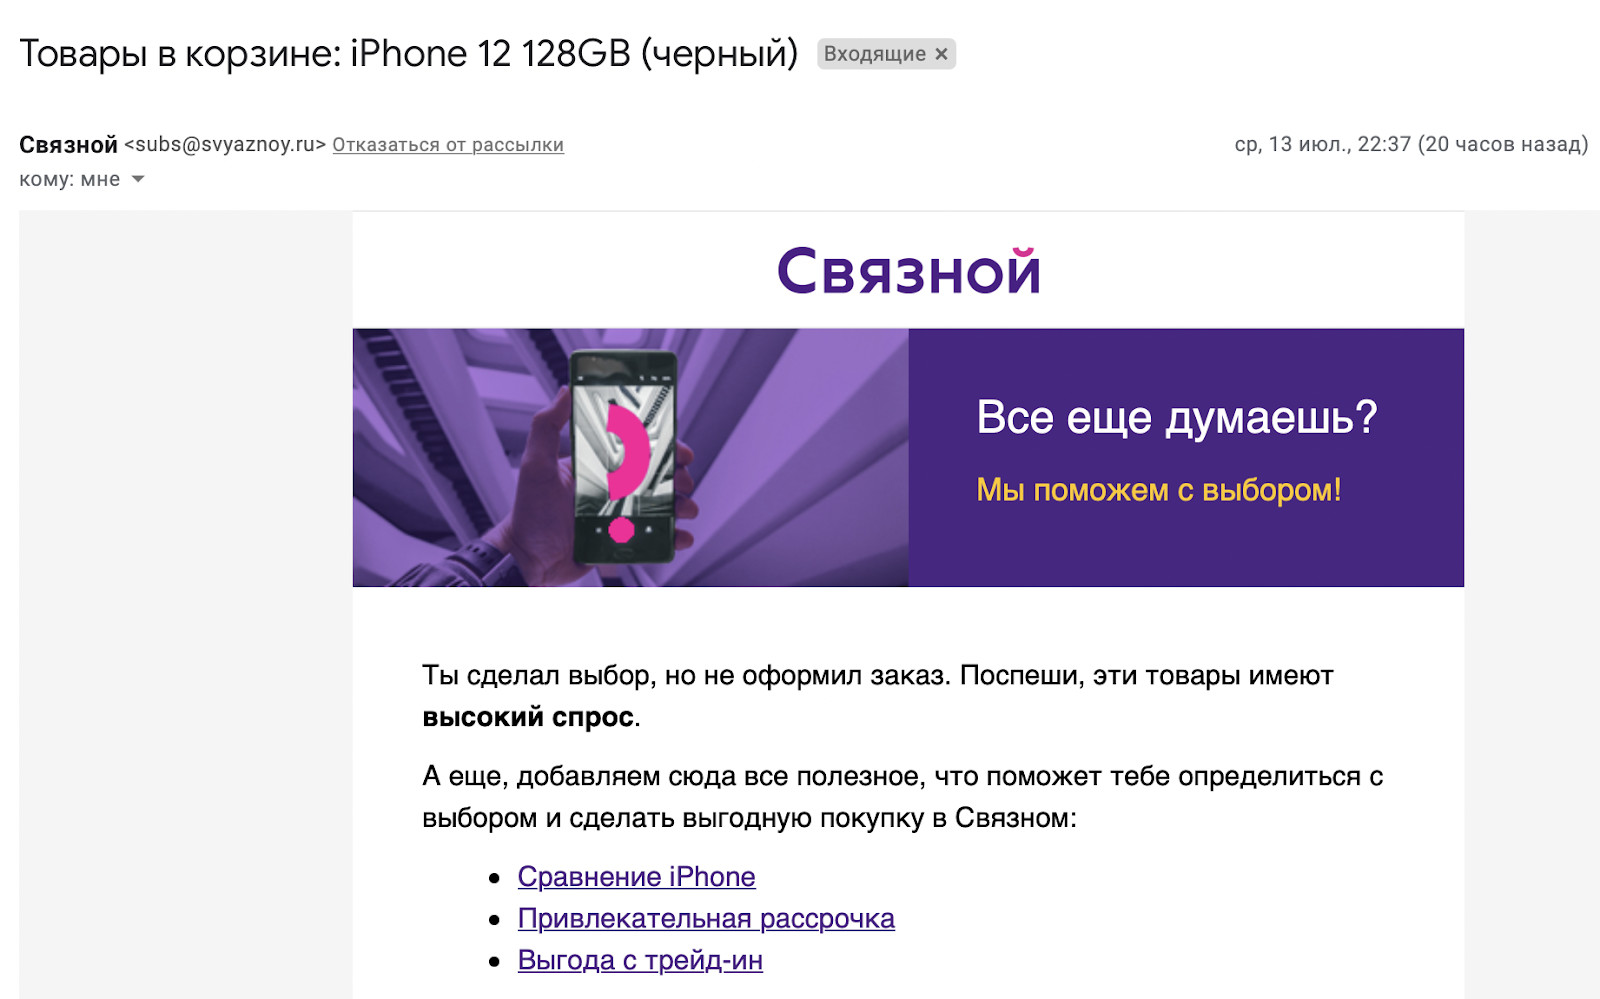Select the Входящие label tag
1600x999 pixels.
point(875,54)
